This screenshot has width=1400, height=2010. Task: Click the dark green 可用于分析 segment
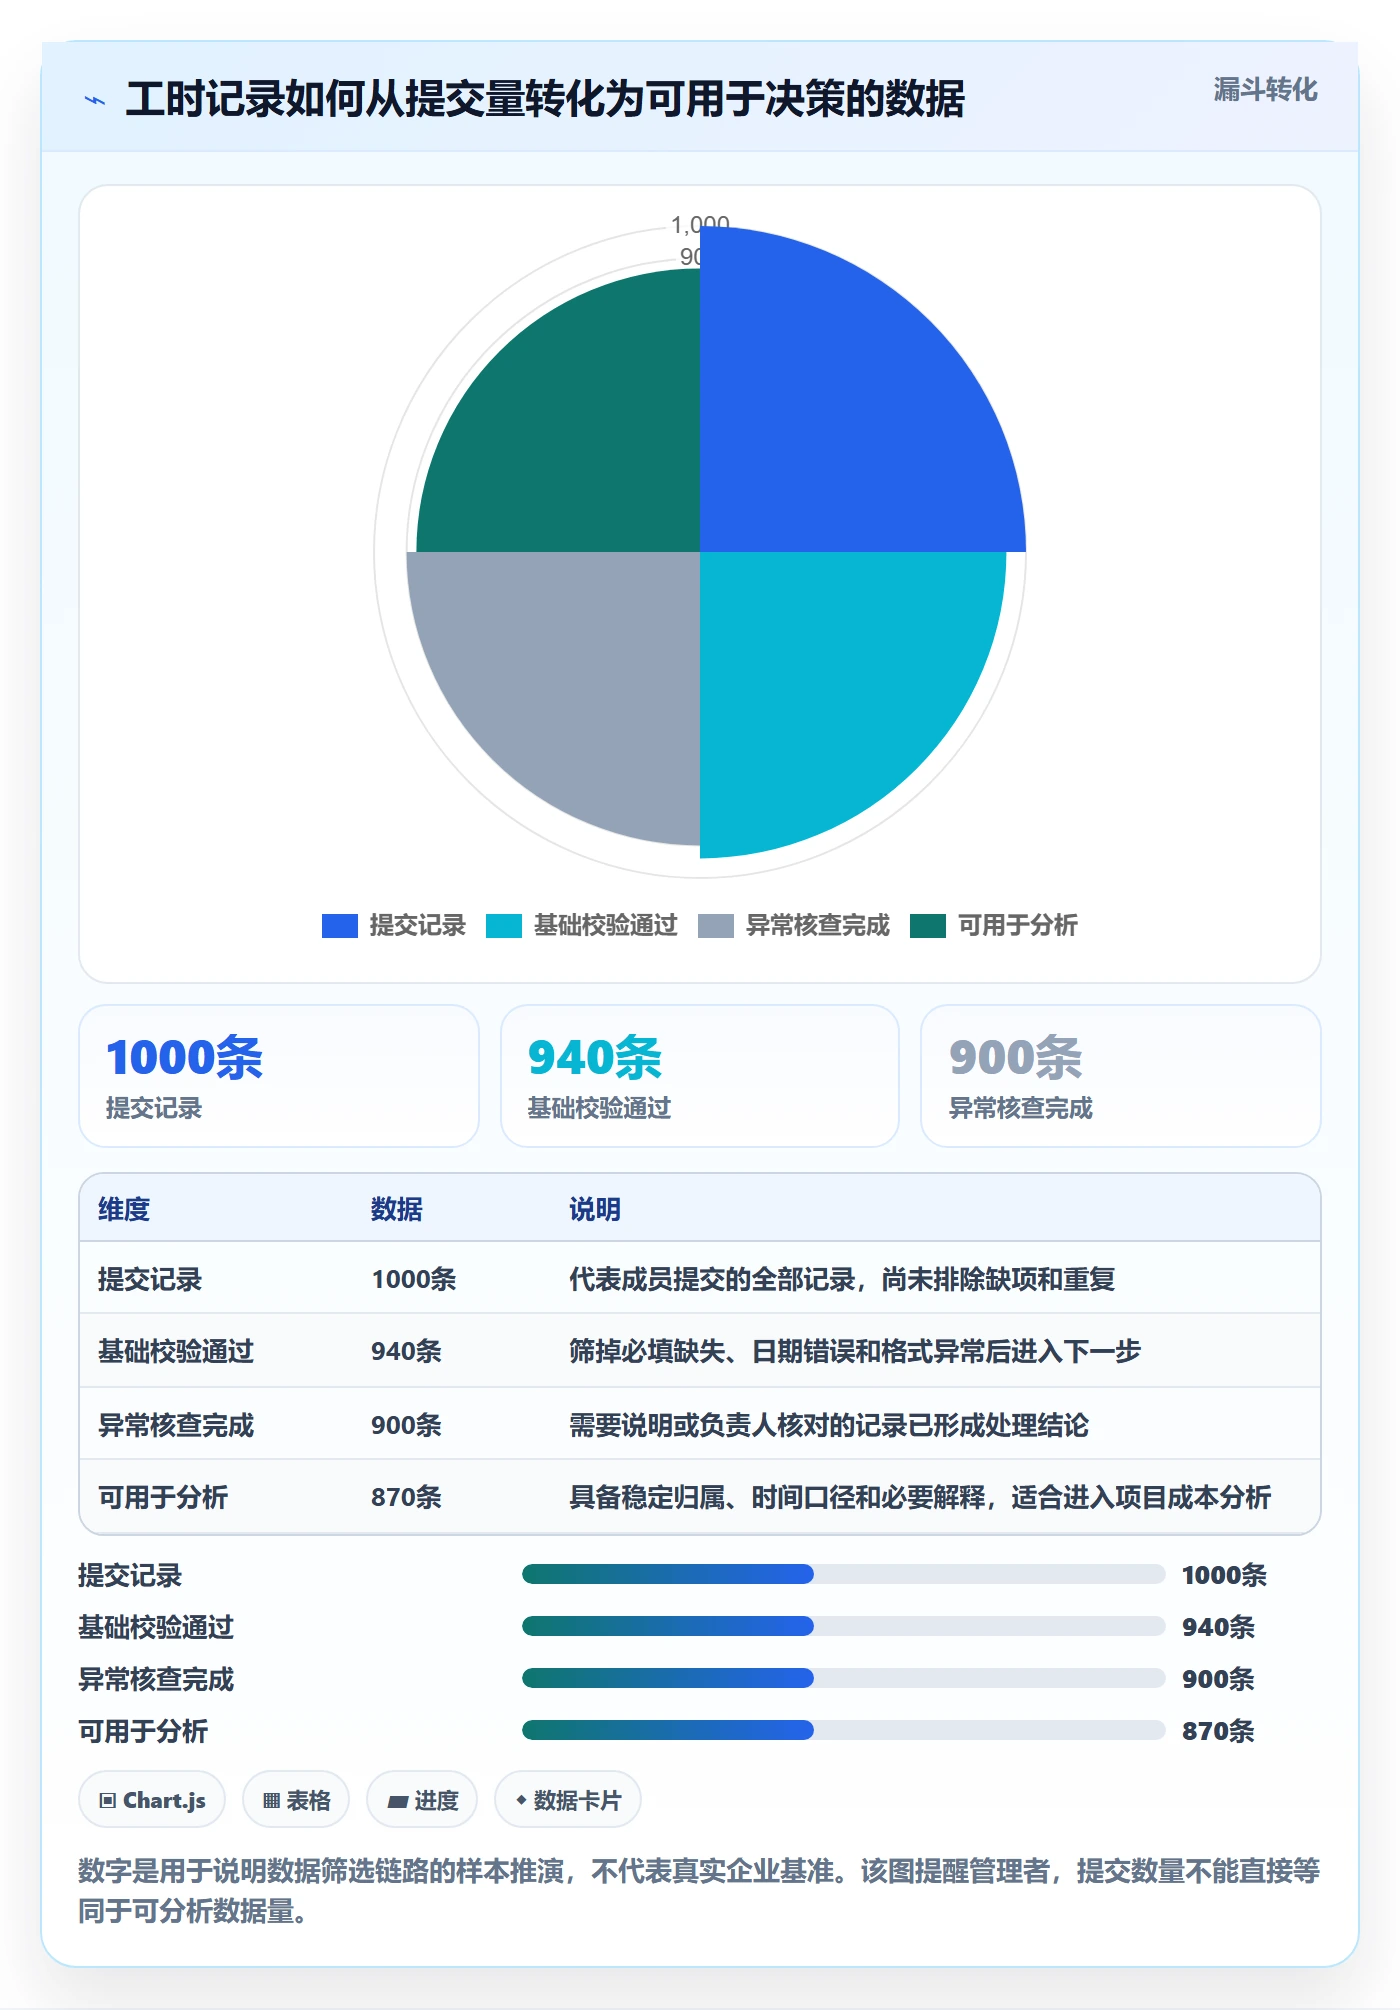(x=580, y=430)
